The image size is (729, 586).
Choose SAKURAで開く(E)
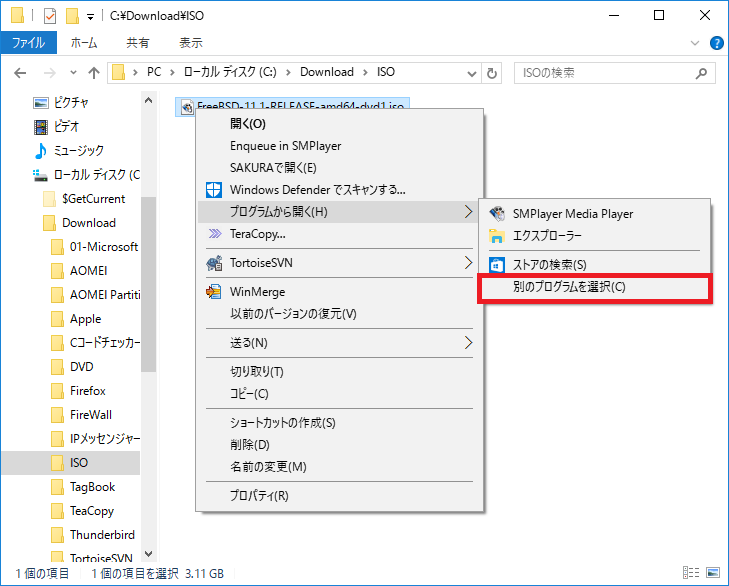339,168
